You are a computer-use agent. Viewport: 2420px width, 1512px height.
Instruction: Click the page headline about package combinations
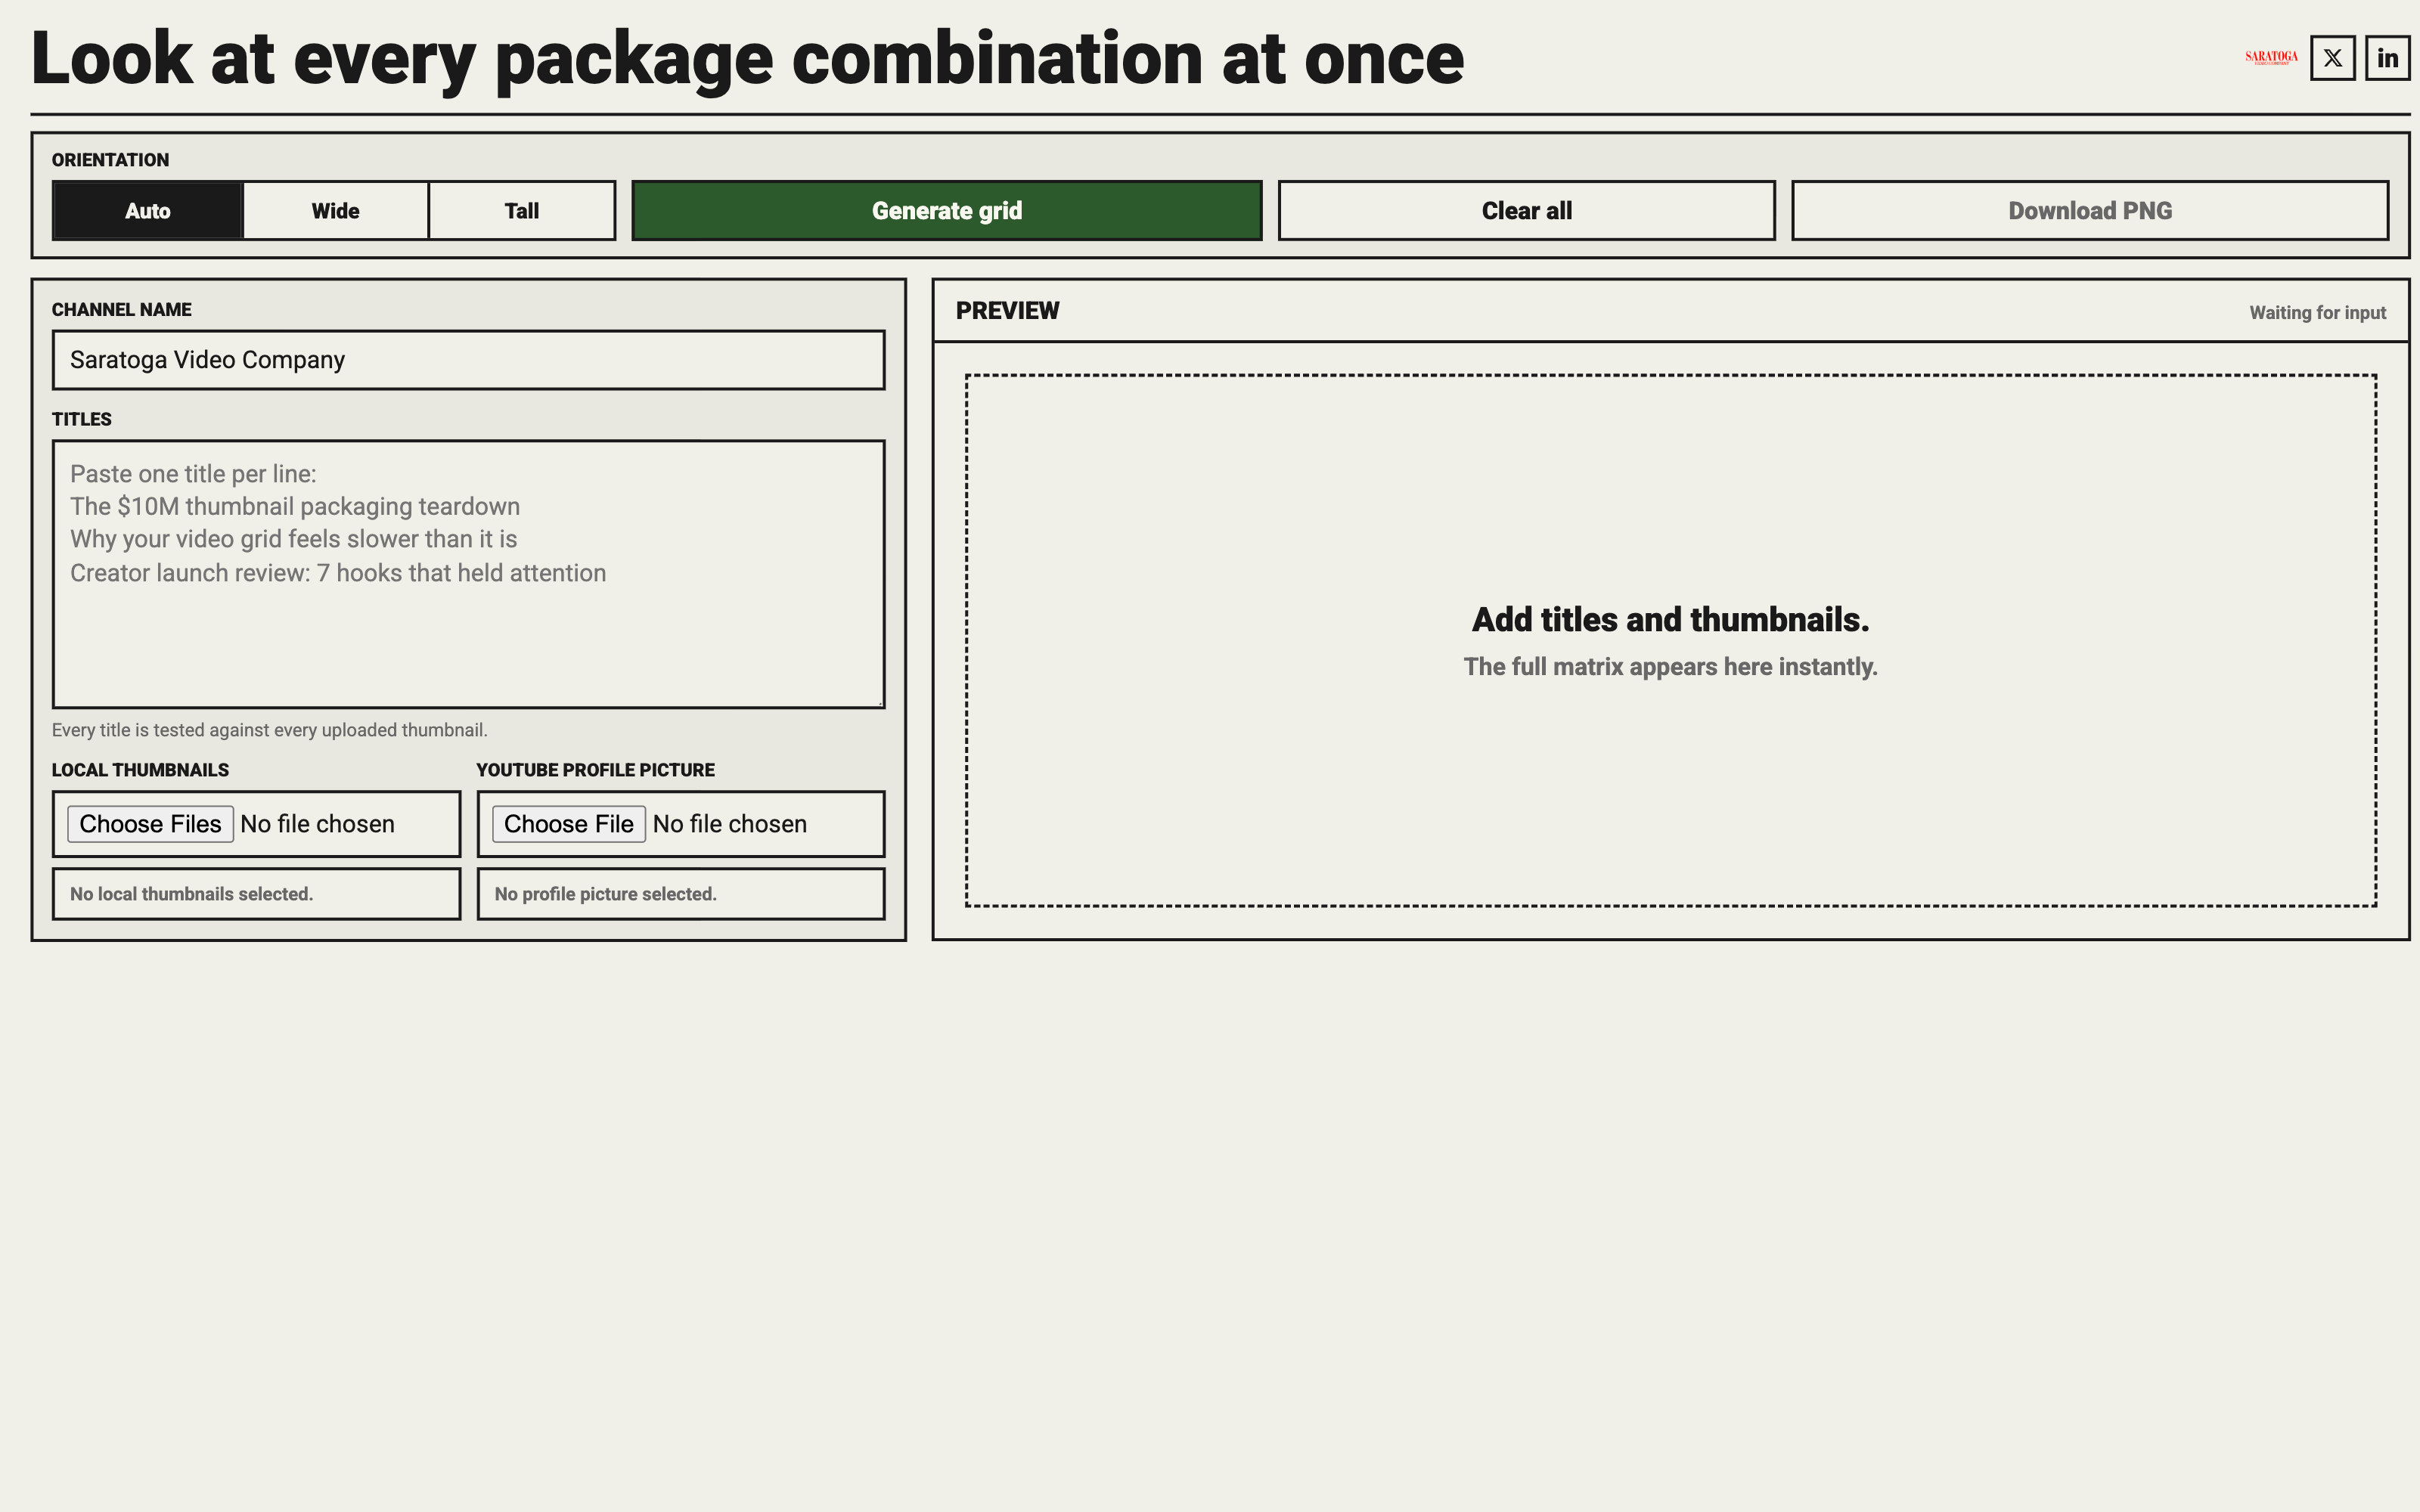pyautogui.click(x=747, y=58)
